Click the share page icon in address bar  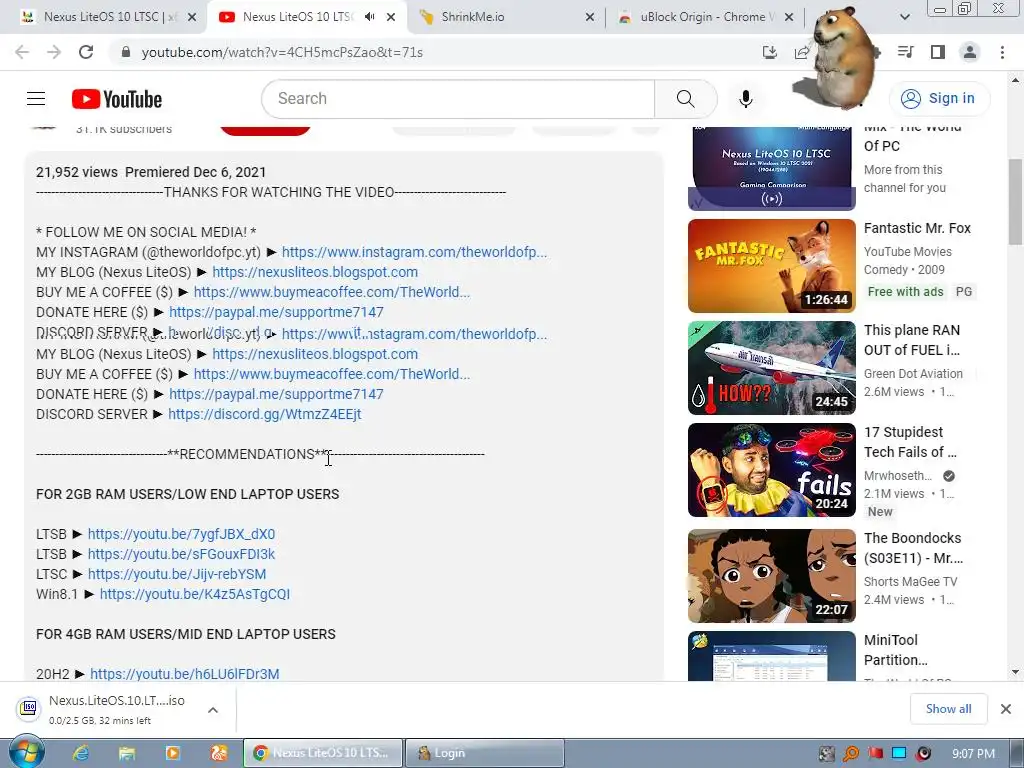pos(802,52)
